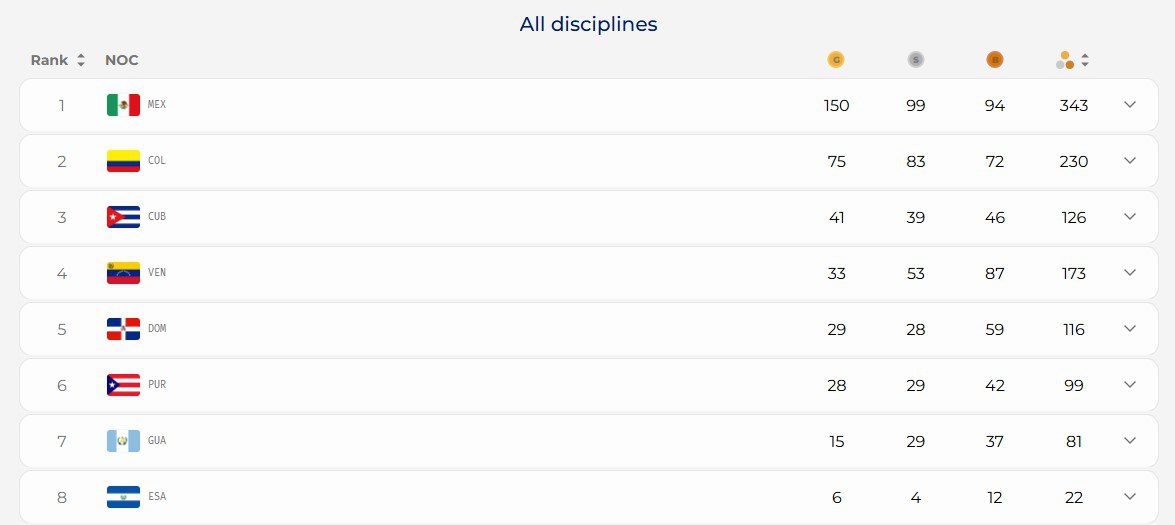Click the NOC column header
The width and height of the screenshot is (1175, 525).
121,60
